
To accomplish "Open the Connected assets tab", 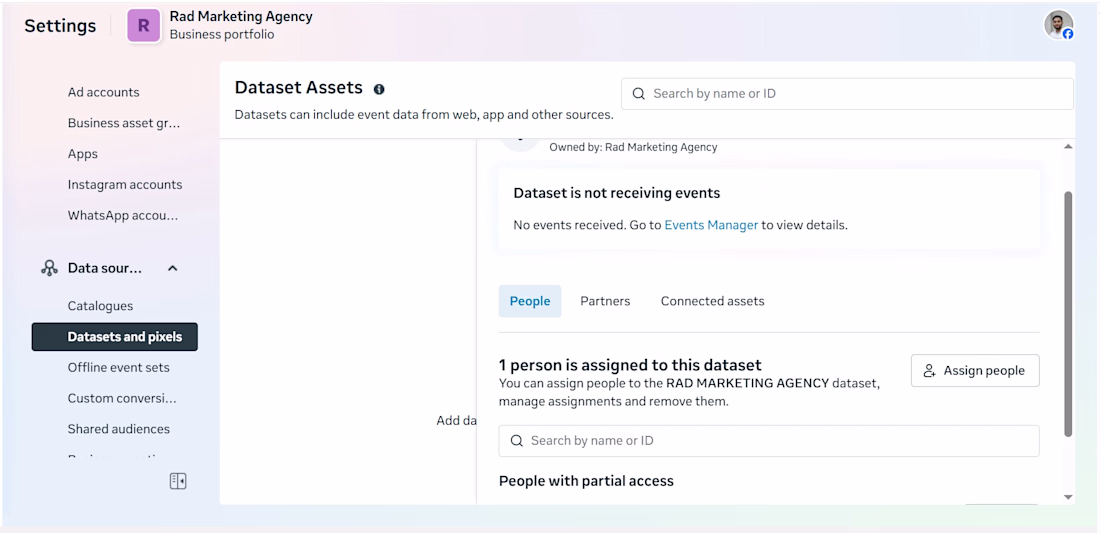I will click(712, 301).
